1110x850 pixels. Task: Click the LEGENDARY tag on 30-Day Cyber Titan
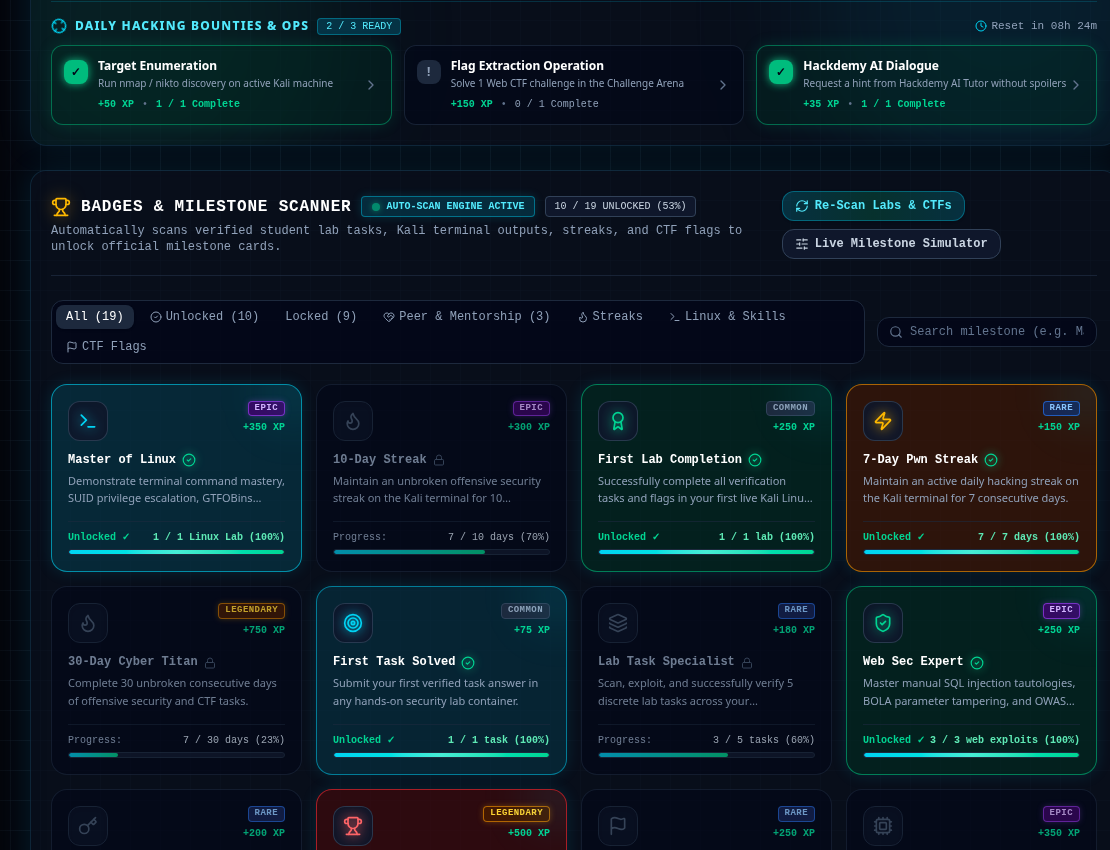251,610
